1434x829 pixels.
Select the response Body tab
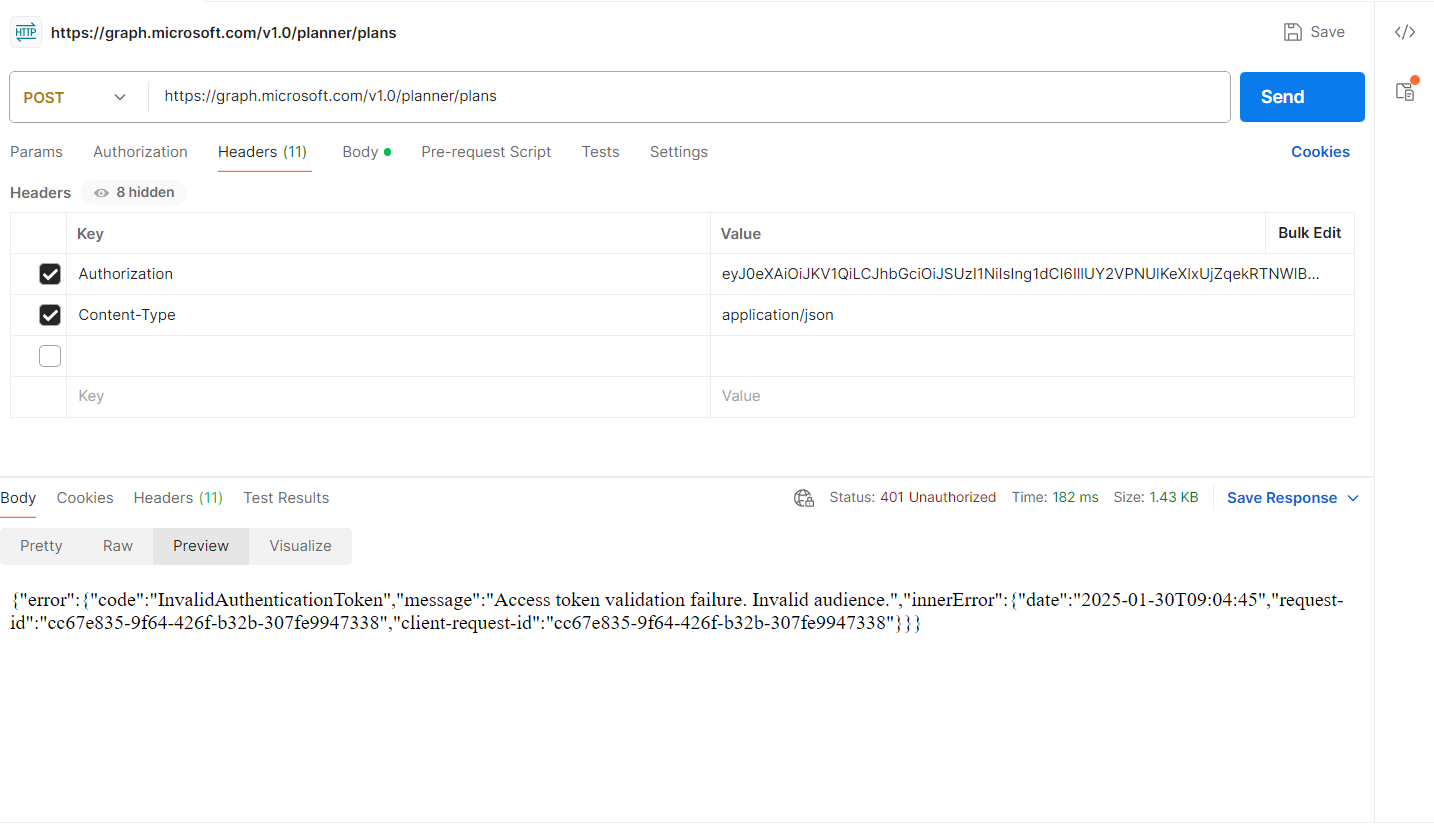tap(18, 498)
